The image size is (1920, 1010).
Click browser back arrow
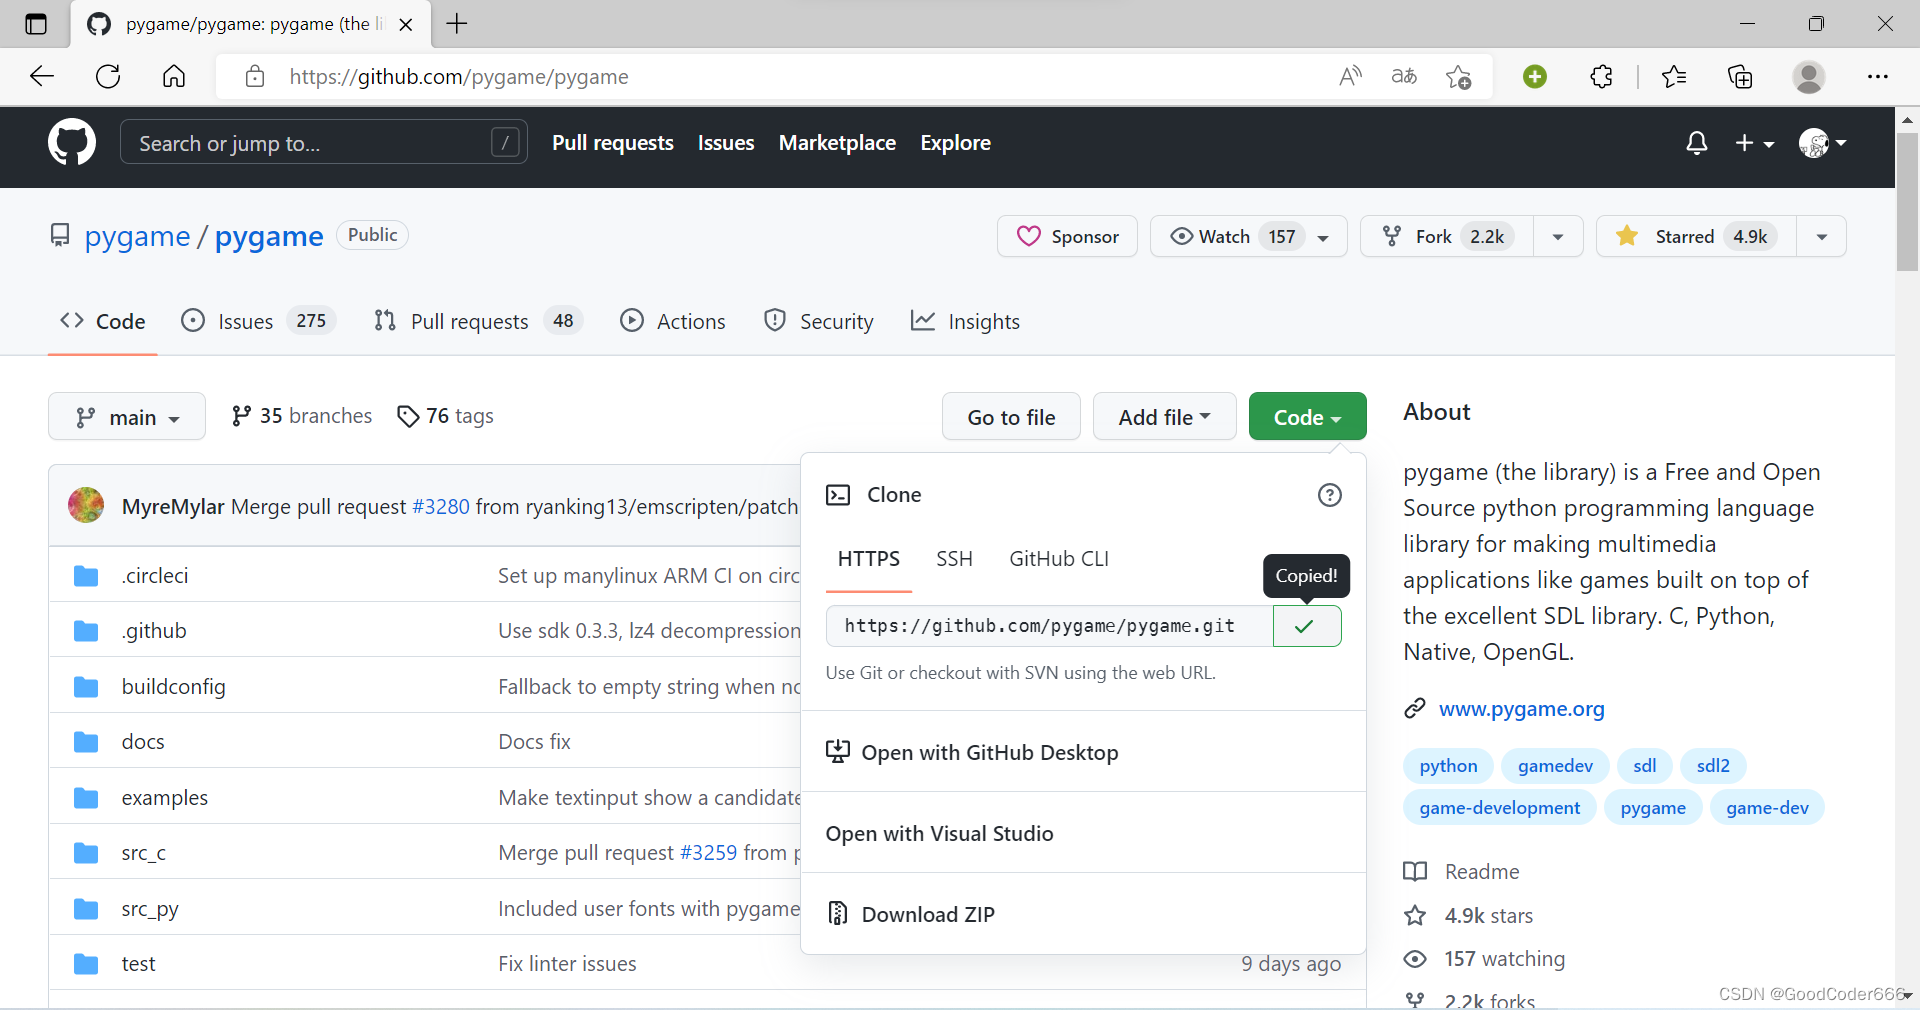pyautogui.click(x=42, y=76)
